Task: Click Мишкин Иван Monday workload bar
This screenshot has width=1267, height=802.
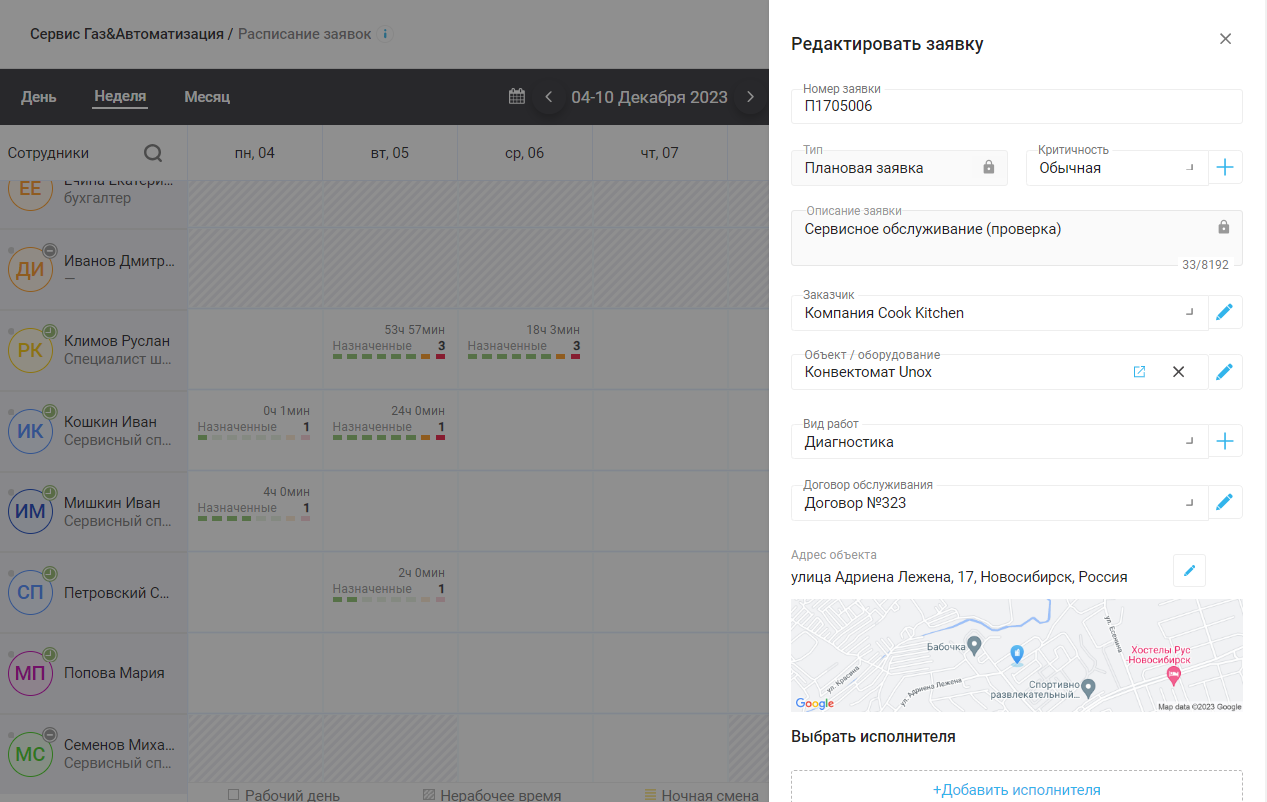Action: pyautogui.click(x=254, y=519)
